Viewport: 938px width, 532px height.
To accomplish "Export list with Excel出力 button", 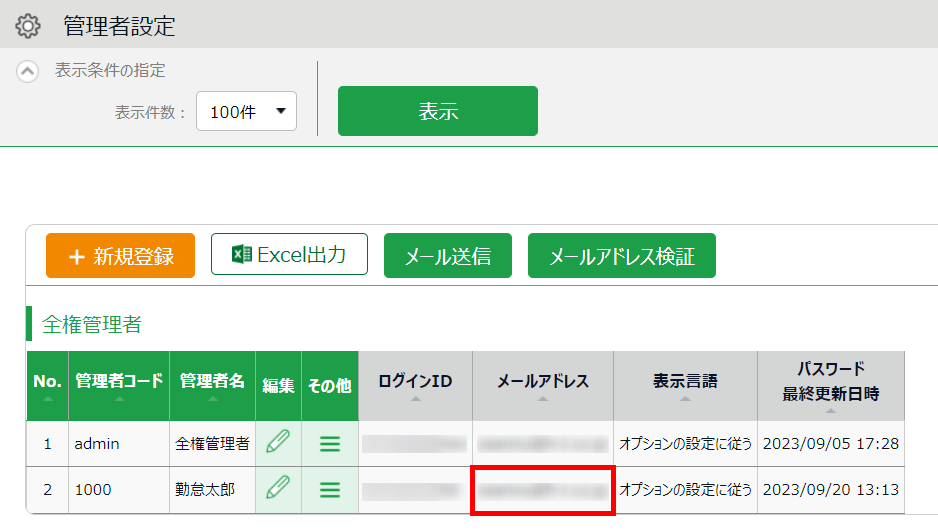I will click(289, 255).
